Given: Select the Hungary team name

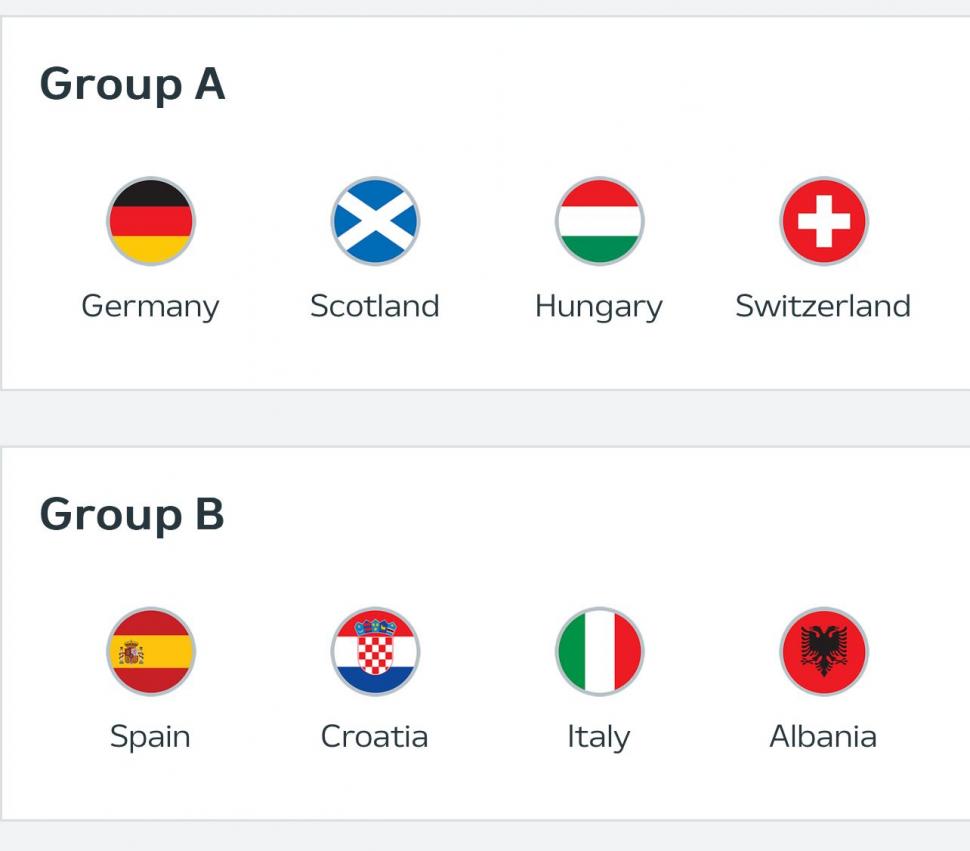Looking at the screenshot, I should [599, 306].
